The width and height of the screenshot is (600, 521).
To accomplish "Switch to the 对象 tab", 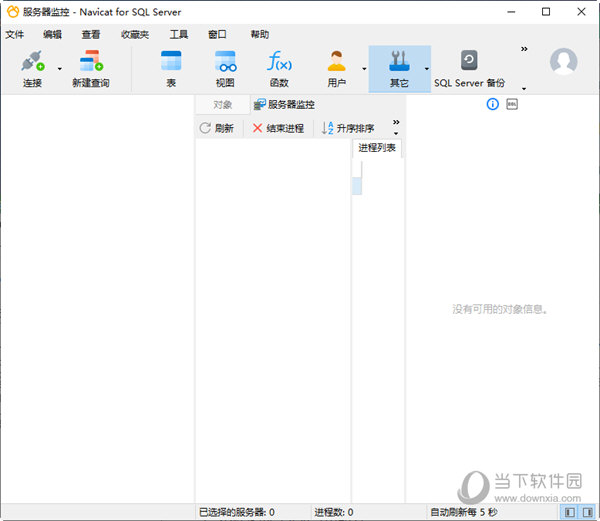I will click(222, 104).
